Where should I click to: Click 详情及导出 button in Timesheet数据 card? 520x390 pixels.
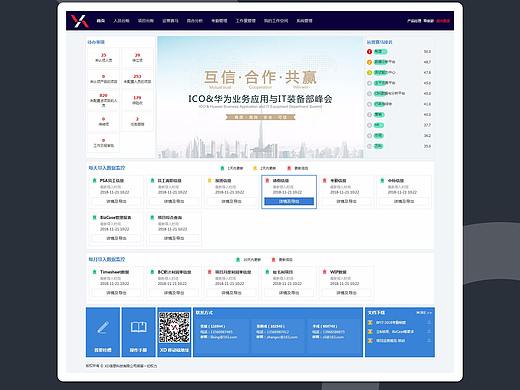click(116, 293)
